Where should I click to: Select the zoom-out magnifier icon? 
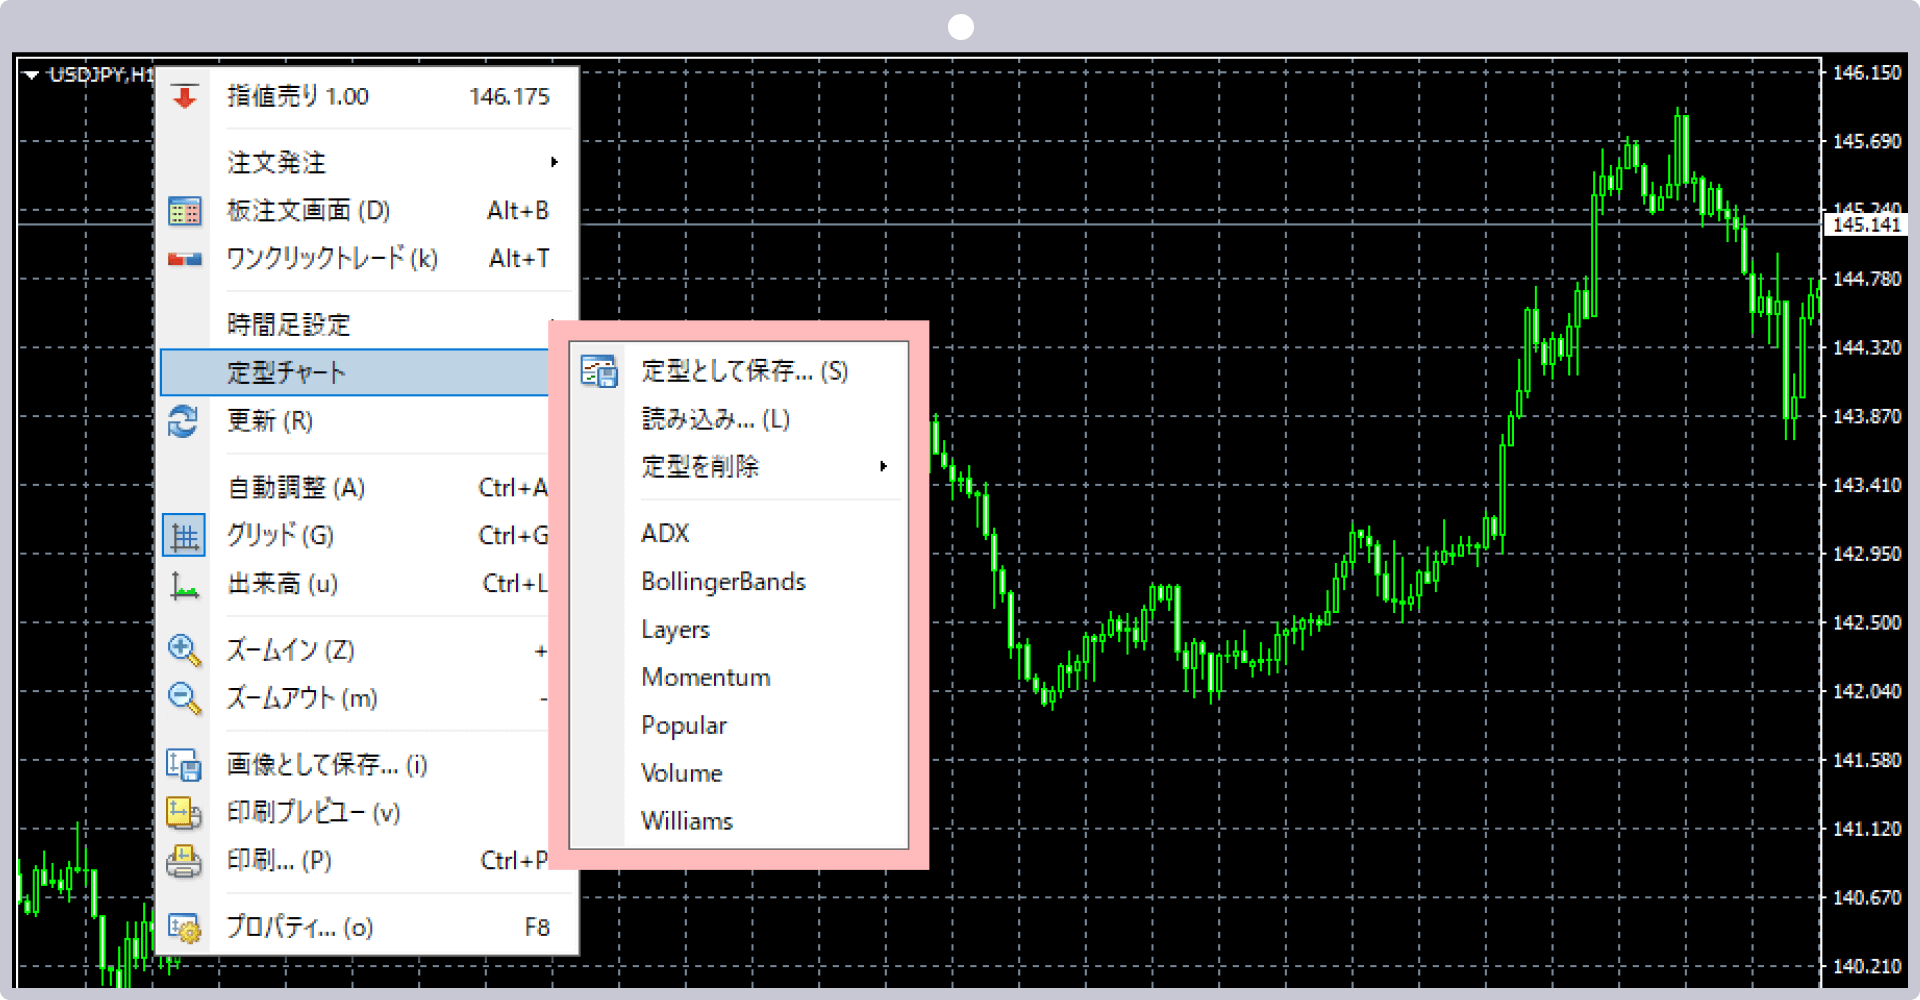coord(184,698)
